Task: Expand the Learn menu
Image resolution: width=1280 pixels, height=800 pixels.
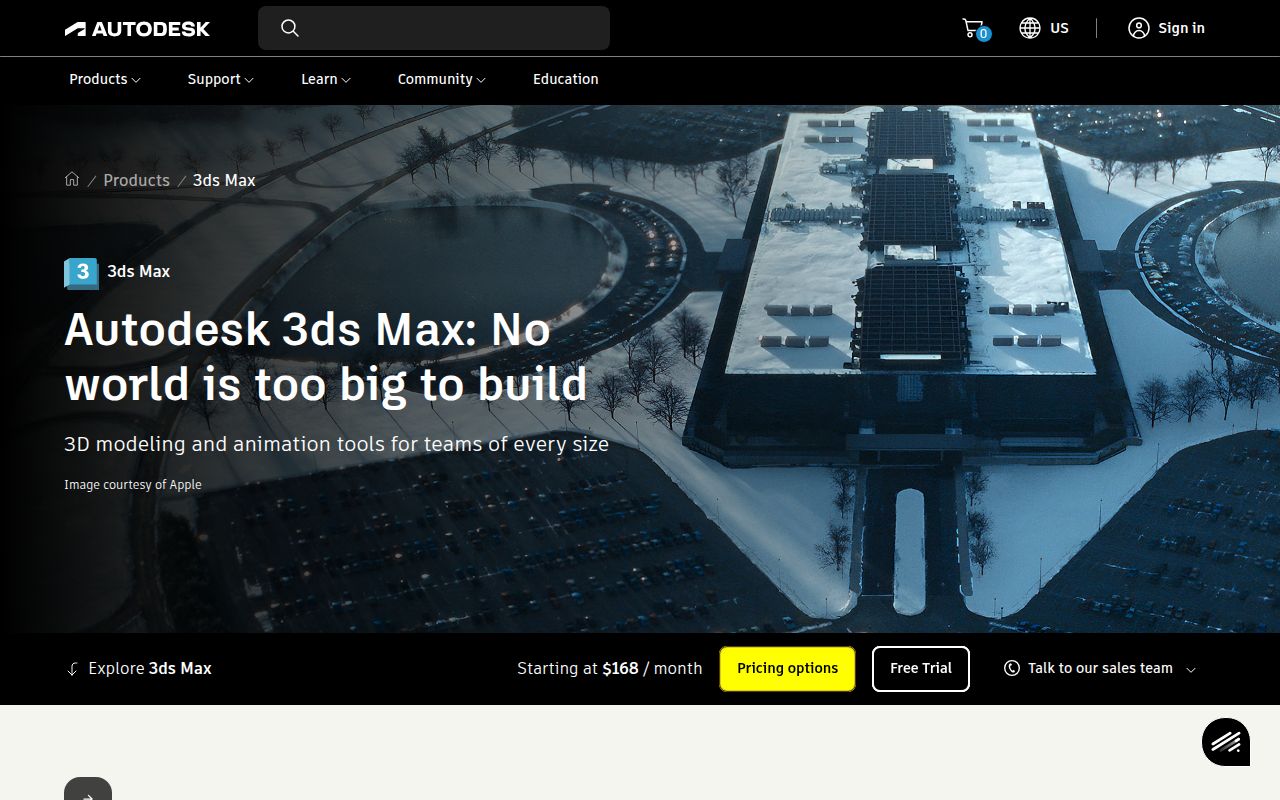Action: [326, 79]
